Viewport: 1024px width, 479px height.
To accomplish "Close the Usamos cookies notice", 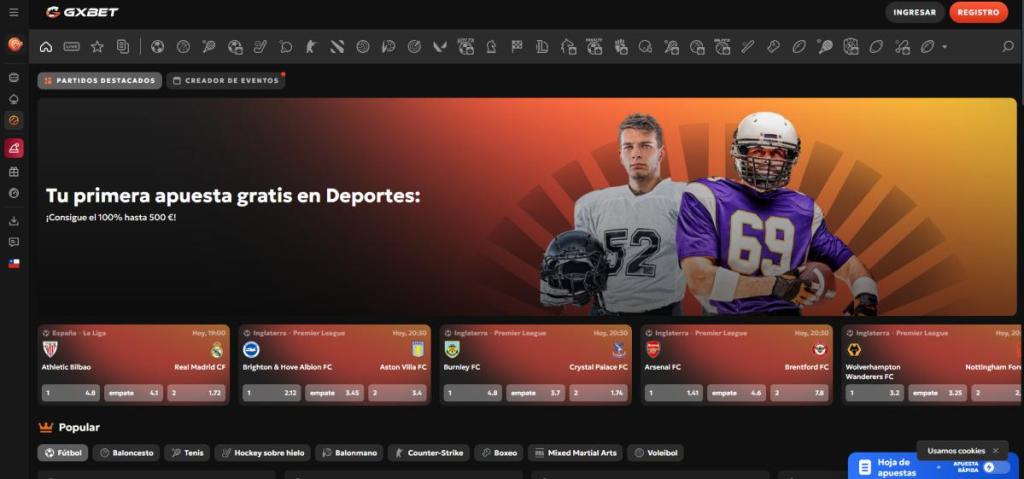I will coord(995,451).
